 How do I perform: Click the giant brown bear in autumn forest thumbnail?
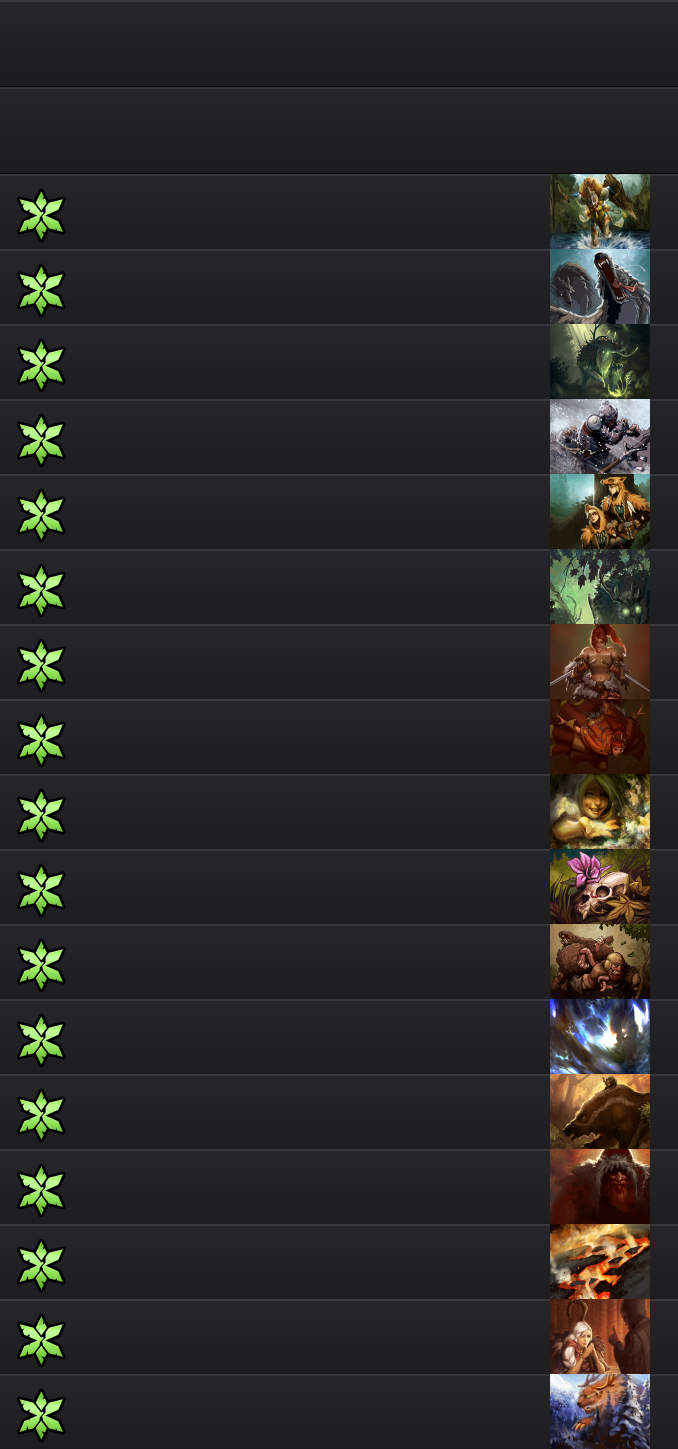[x=600, y=1112]
